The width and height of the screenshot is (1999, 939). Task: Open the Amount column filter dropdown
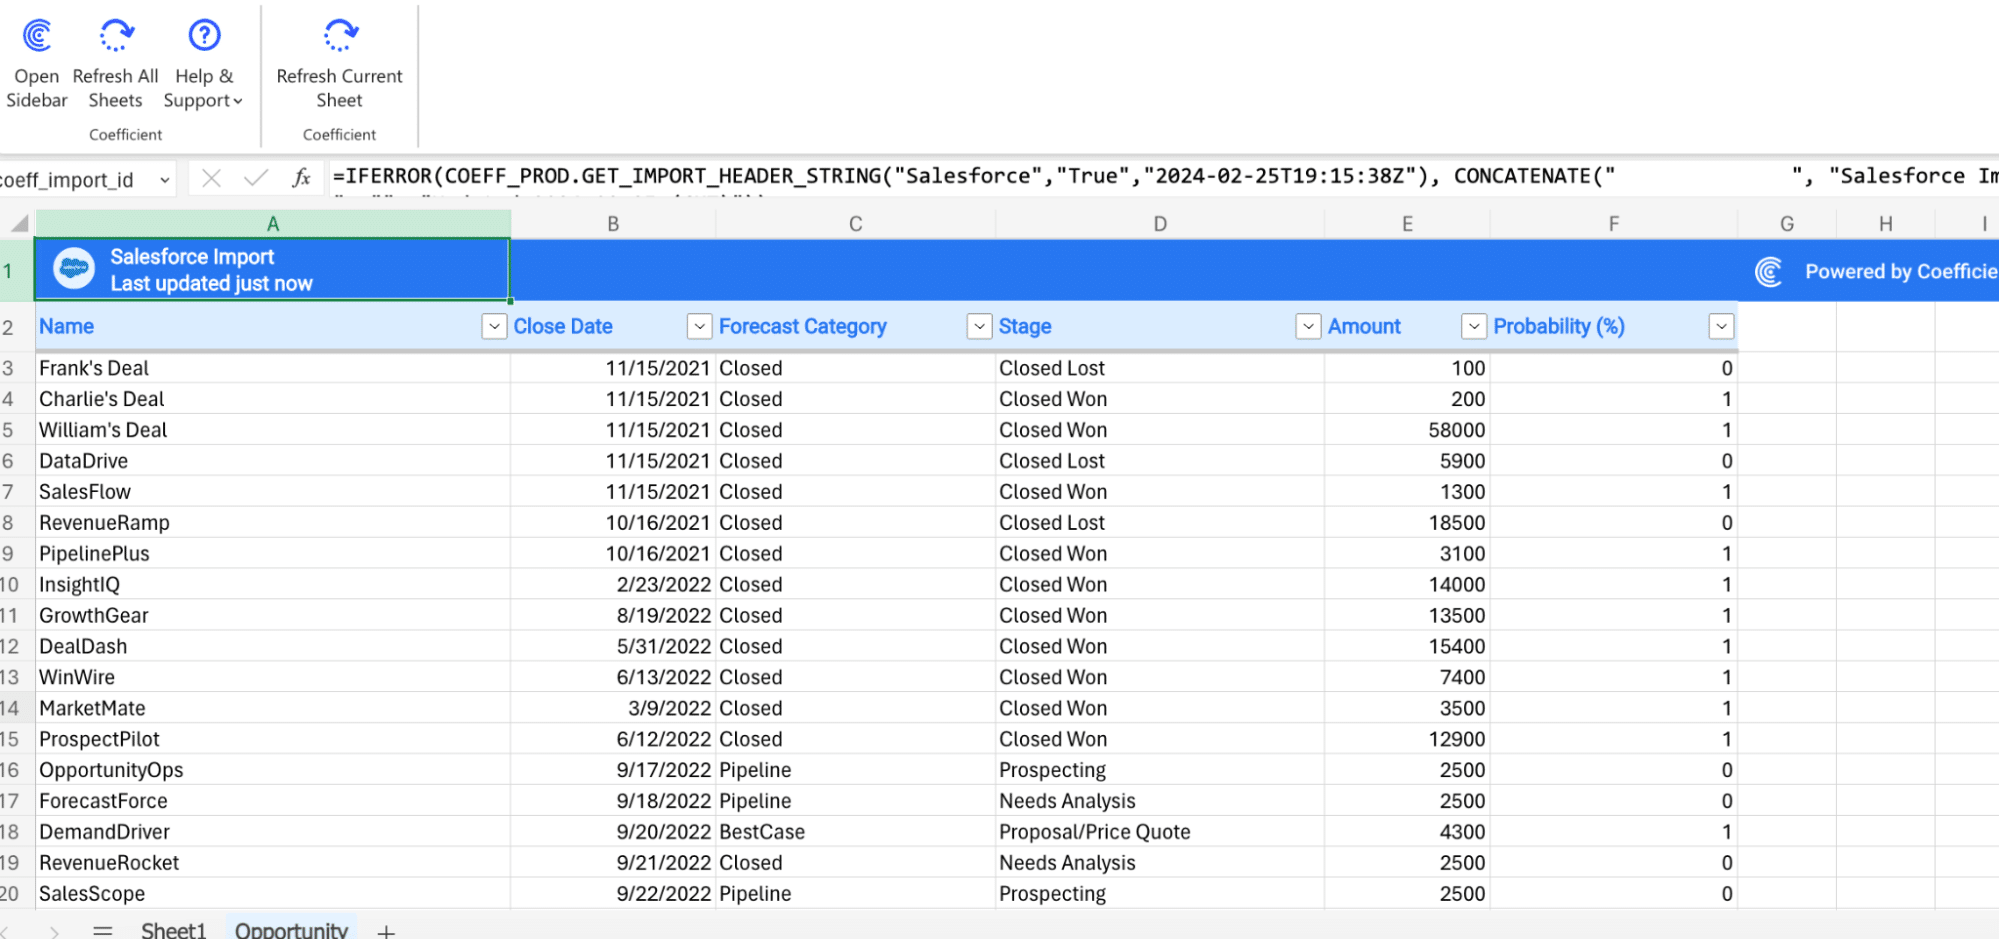coord(1473,327)
